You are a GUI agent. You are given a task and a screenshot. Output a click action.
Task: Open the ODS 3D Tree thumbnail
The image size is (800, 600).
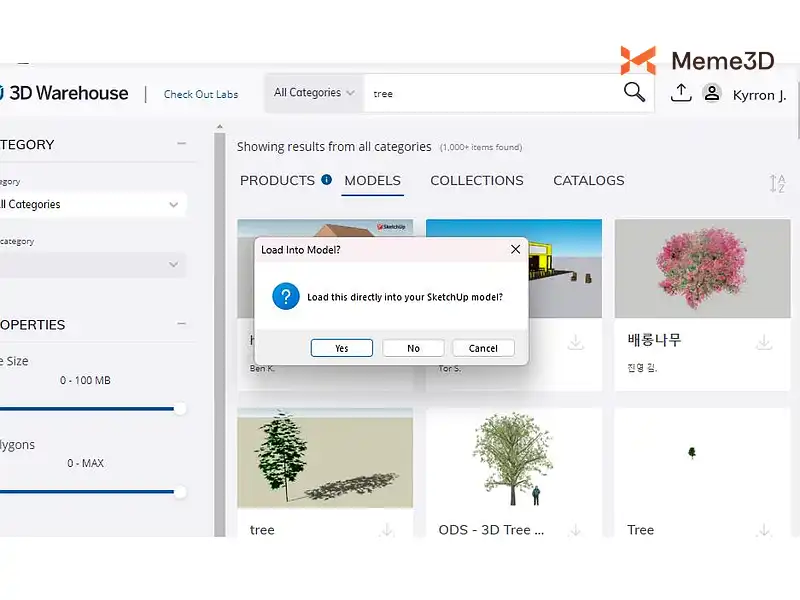click(514, 458)
